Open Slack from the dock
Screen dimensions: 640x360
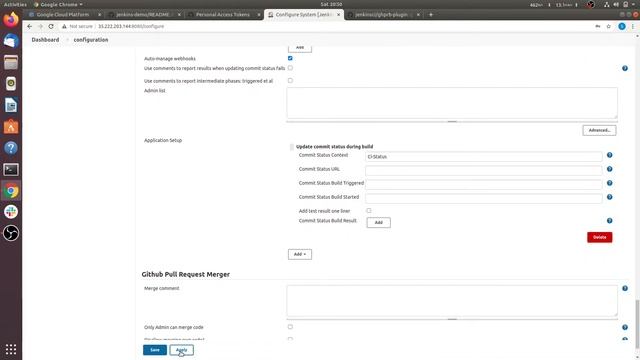[11, 212]
